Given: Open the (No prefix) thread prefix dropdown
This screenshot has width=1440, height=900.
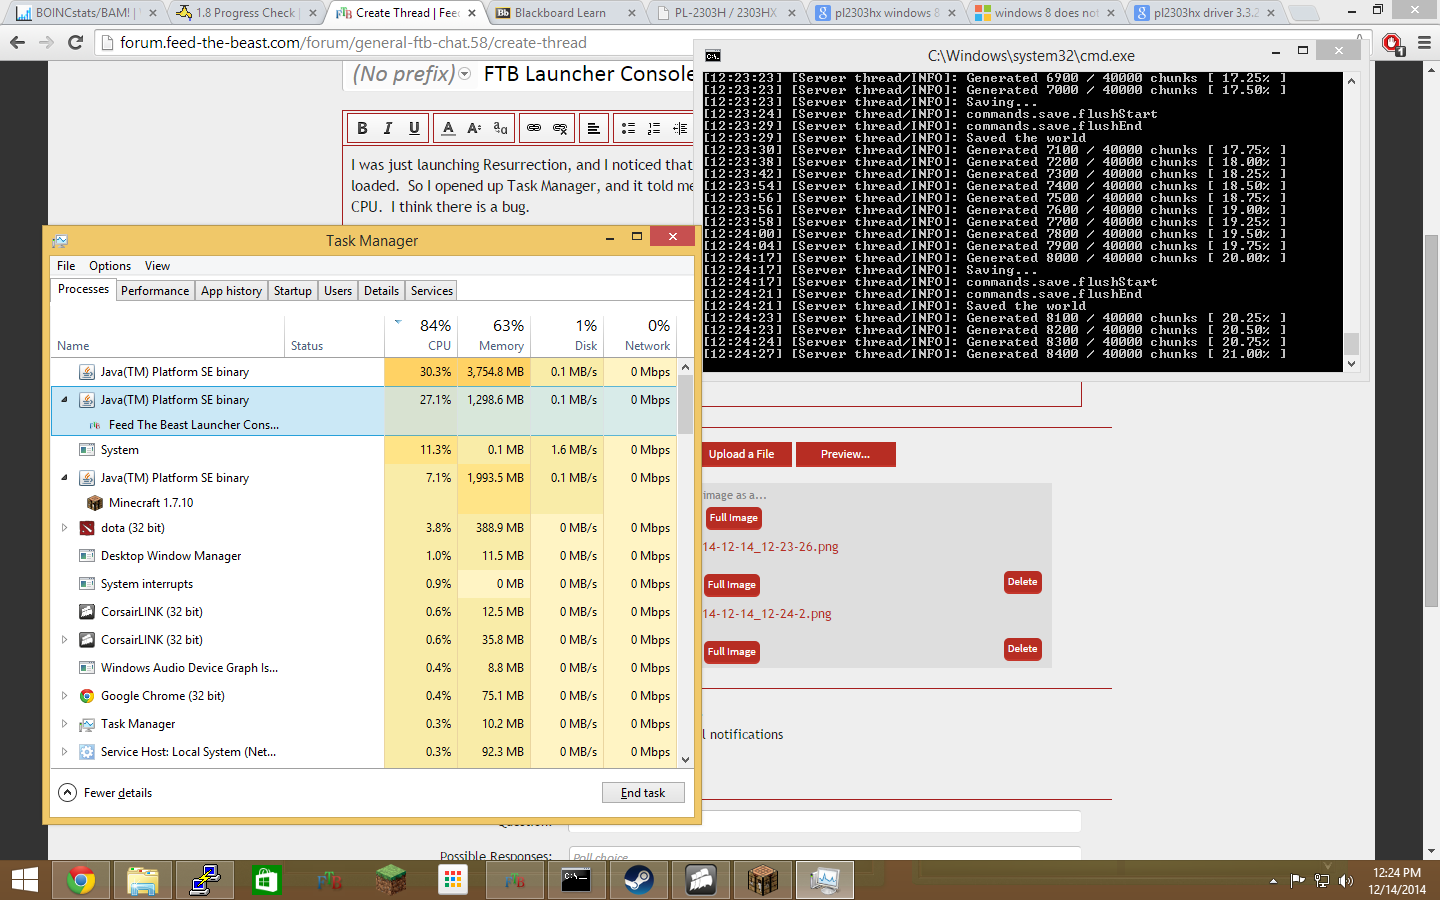Looking at the screenshot, I should click(411, 74).
